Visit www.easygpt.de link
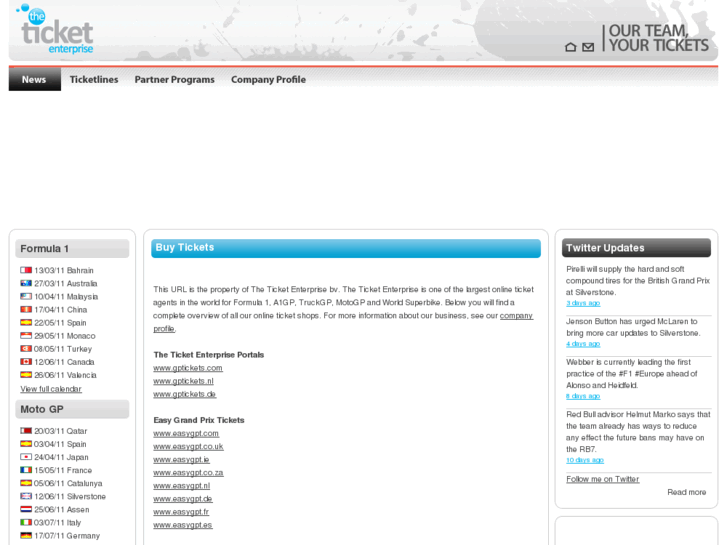The height and width of the screenshot is (545, 727). click(x=183, y=499)
